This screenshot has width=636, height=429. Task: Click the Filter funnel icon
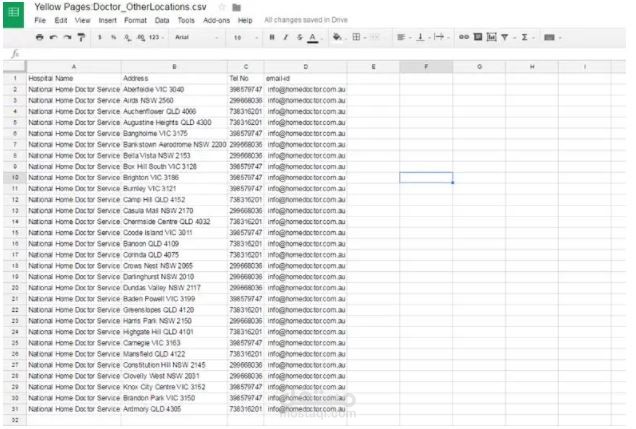tap(507, 37)
